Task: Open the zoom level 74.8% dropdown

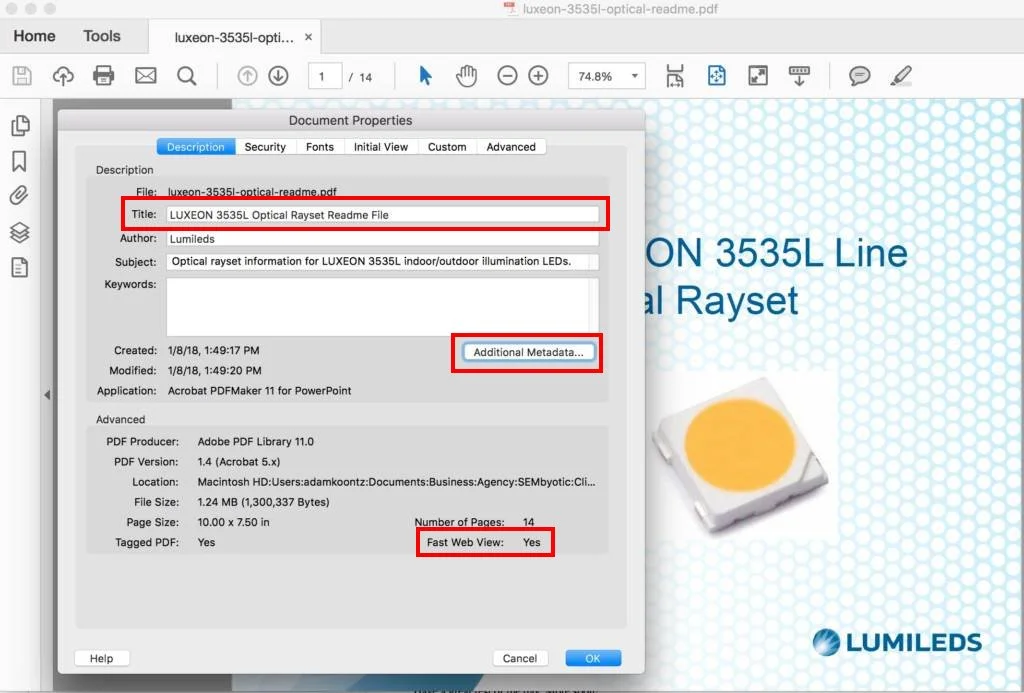Action: coord(606,76)
